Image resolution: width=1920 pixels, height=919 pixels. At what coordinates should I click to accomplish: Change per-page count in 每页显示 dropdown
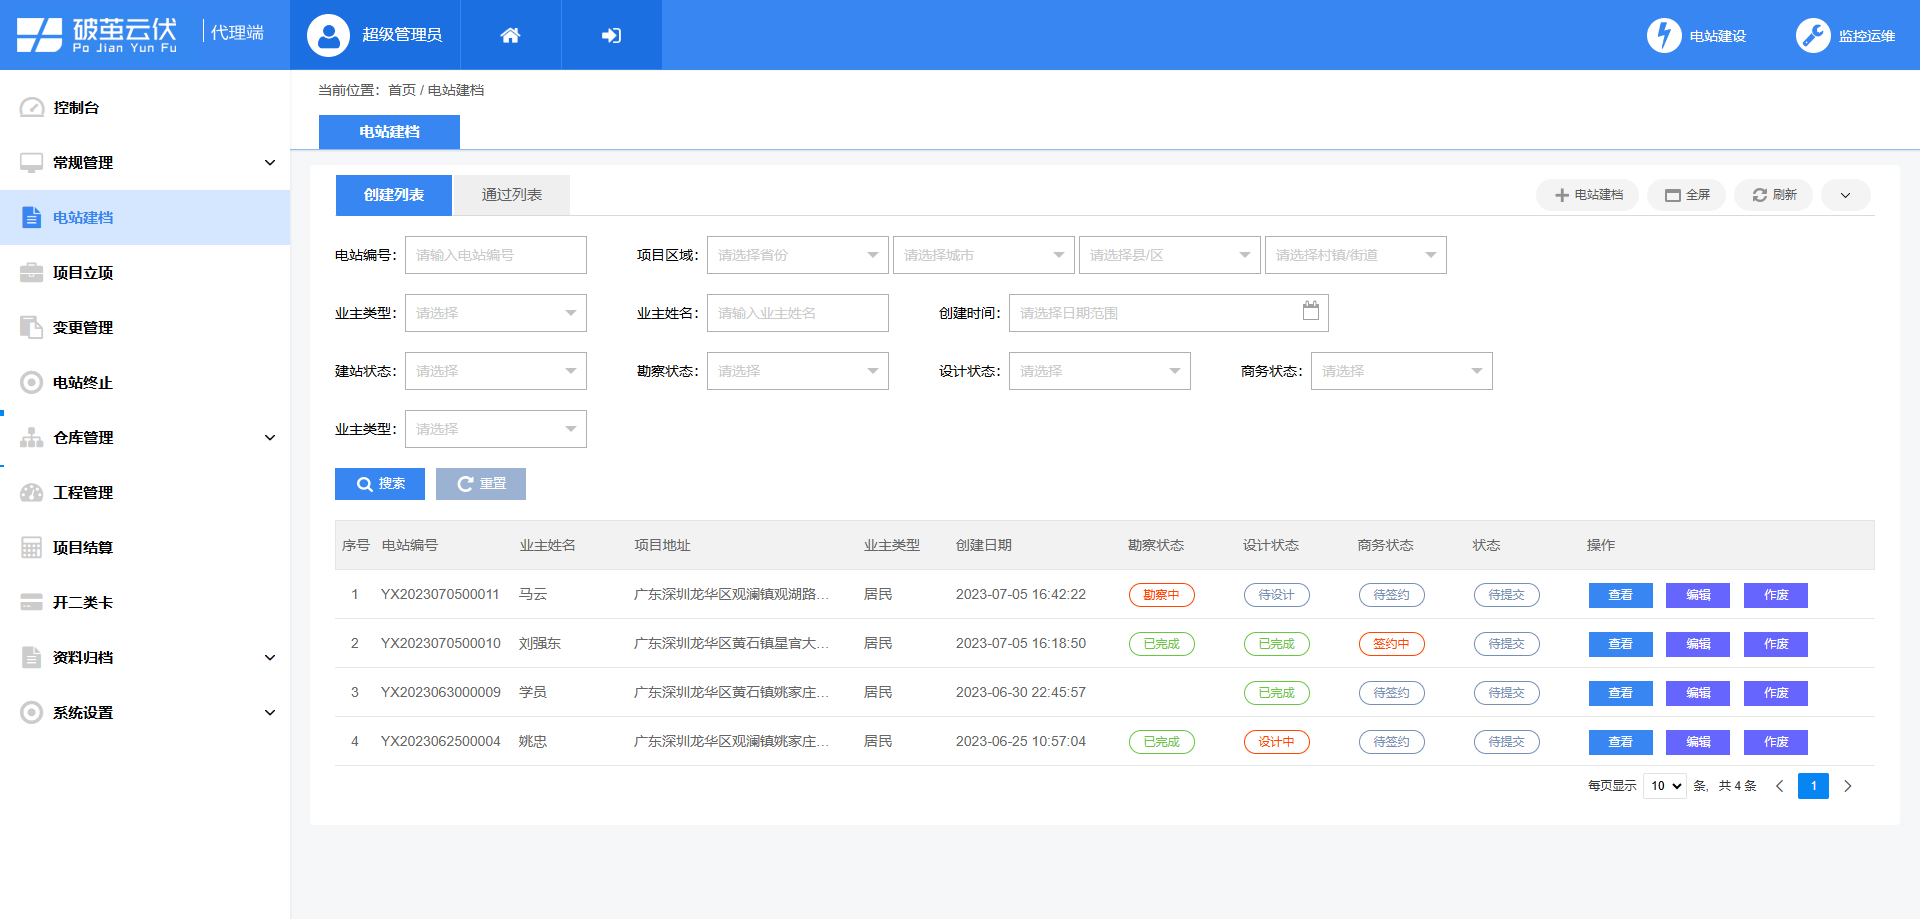coord(1663,786)
